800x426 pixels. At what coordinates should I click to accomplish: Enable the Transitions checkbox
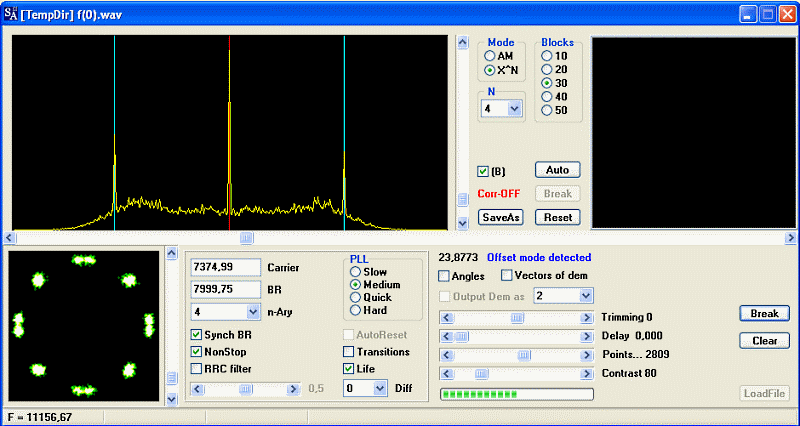(348, 352)
